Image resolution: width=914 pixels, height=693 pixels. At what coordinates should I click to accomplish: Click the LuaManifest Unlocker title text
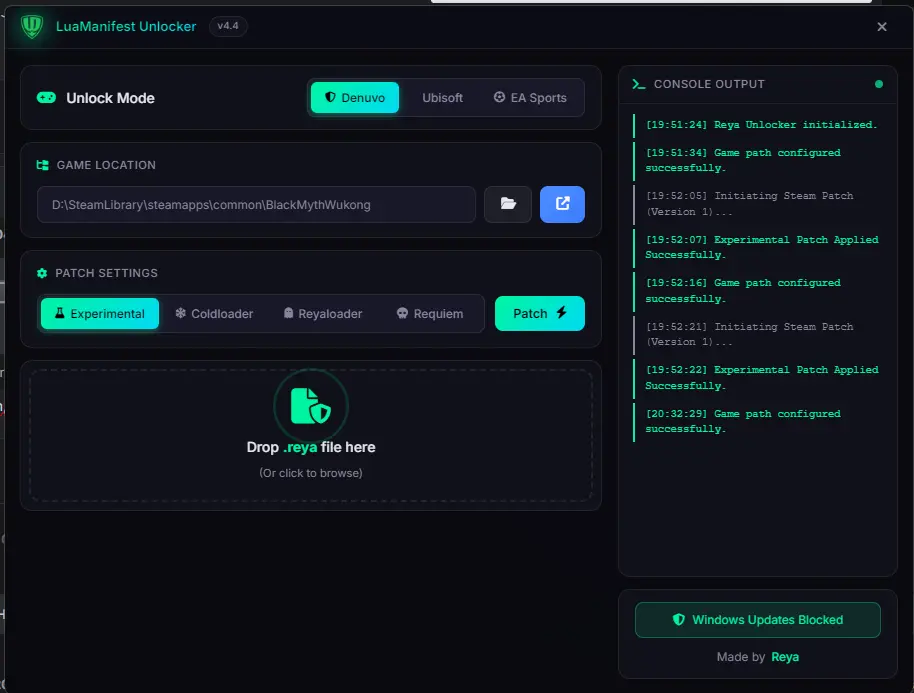(x=126, y=26)
